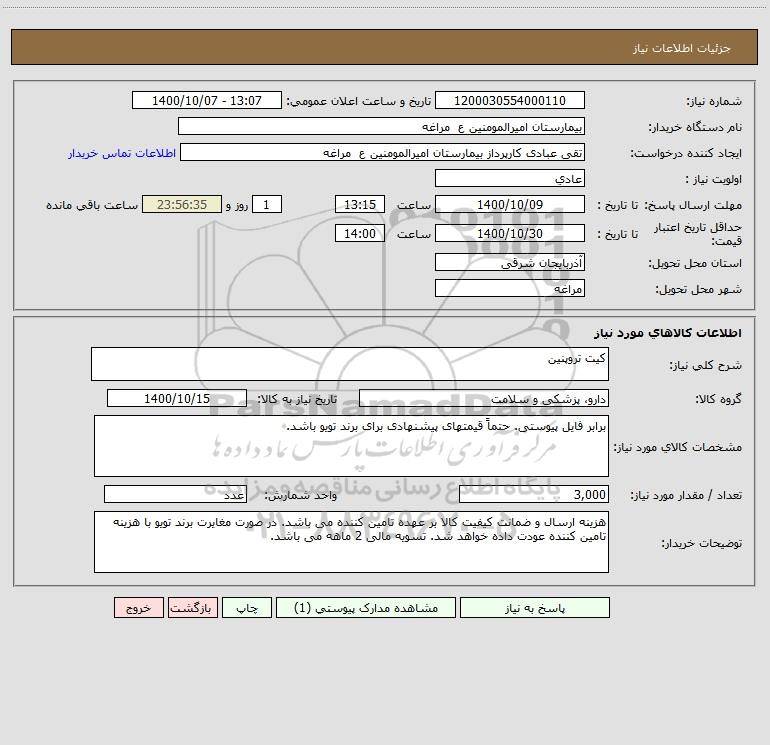Click the 'پاسخ به نیاز' button

(x=535, y=607)
